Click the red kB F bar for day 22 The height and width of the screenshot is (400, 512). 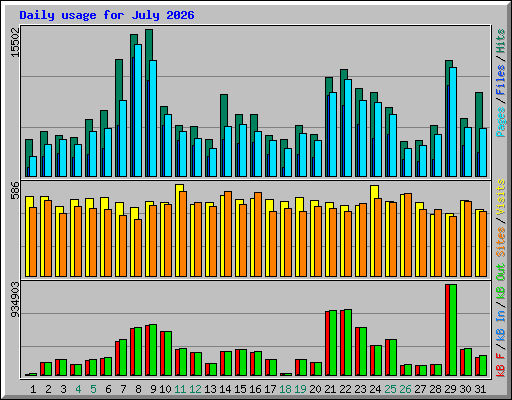pyautogui.click(x=343, y=343)
